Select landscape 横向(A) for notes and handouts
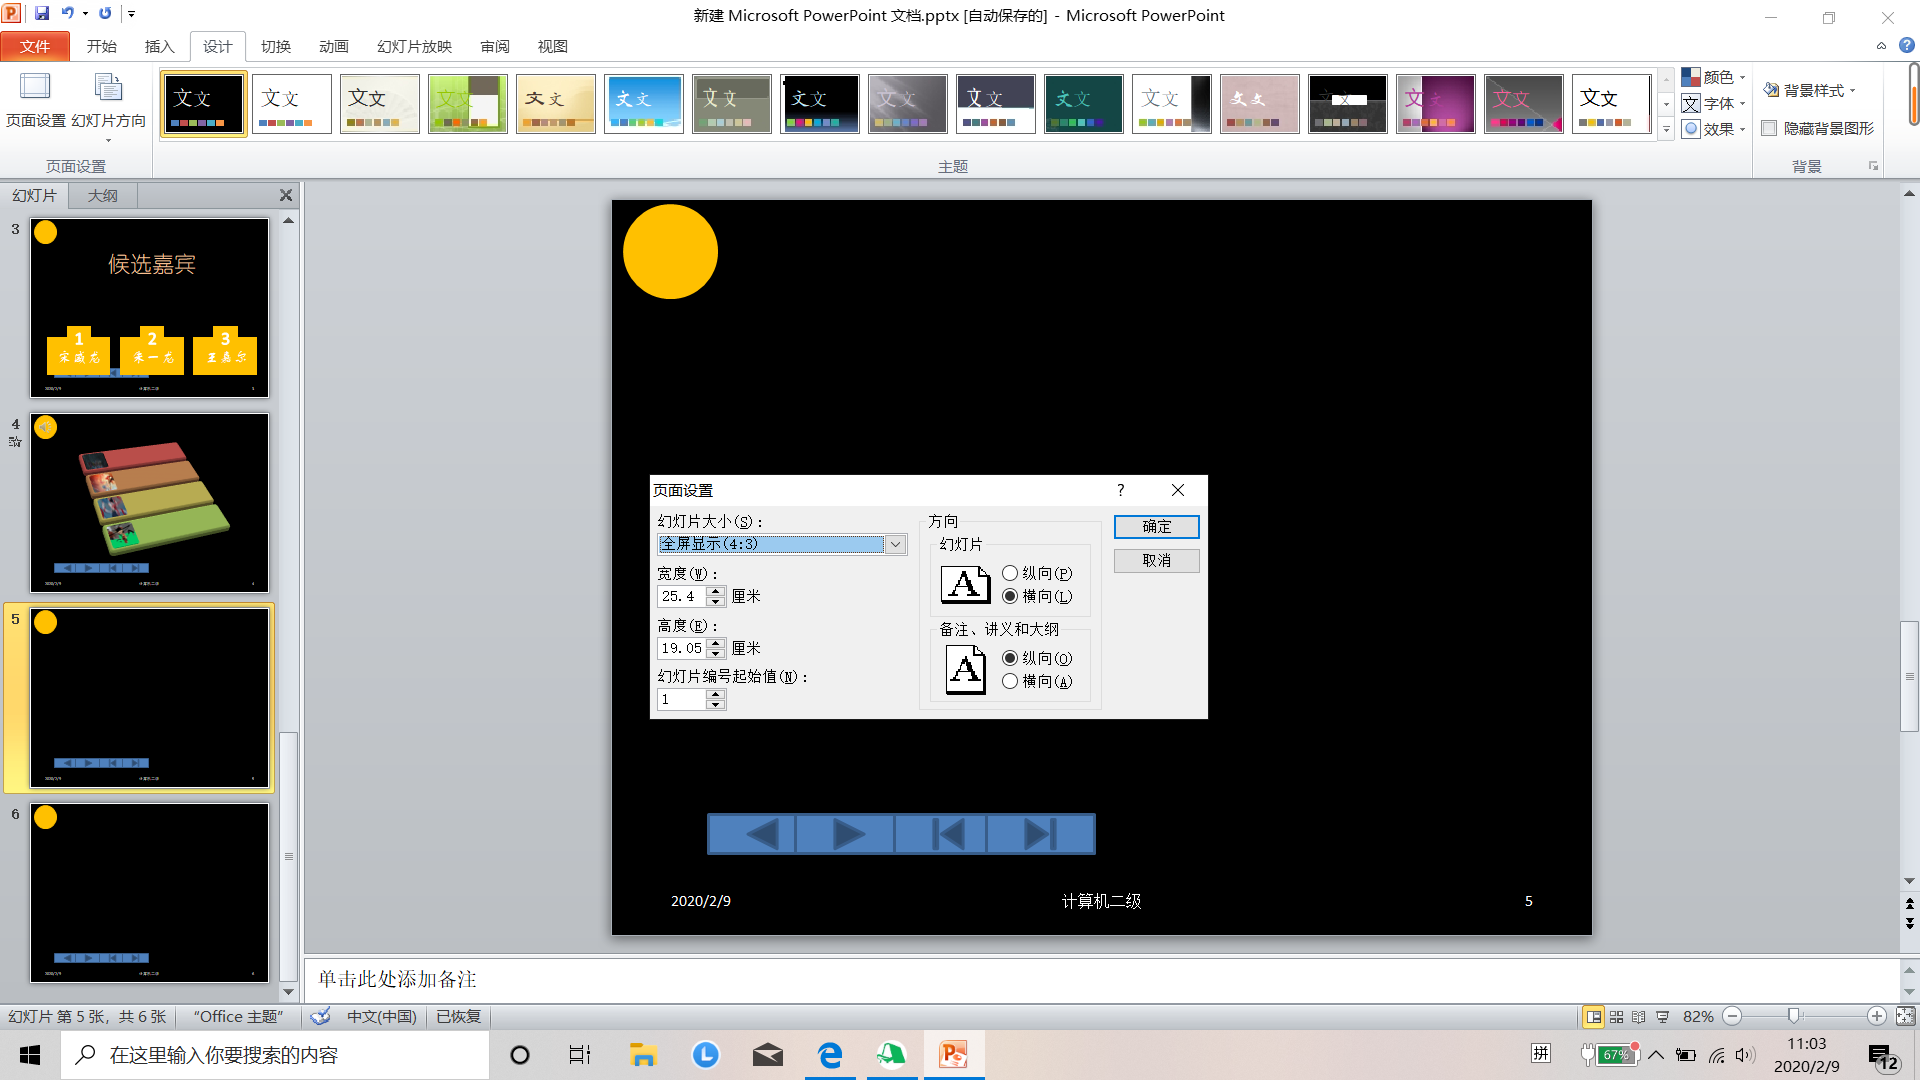The image size is (1920, 1080). (1010, 681)
